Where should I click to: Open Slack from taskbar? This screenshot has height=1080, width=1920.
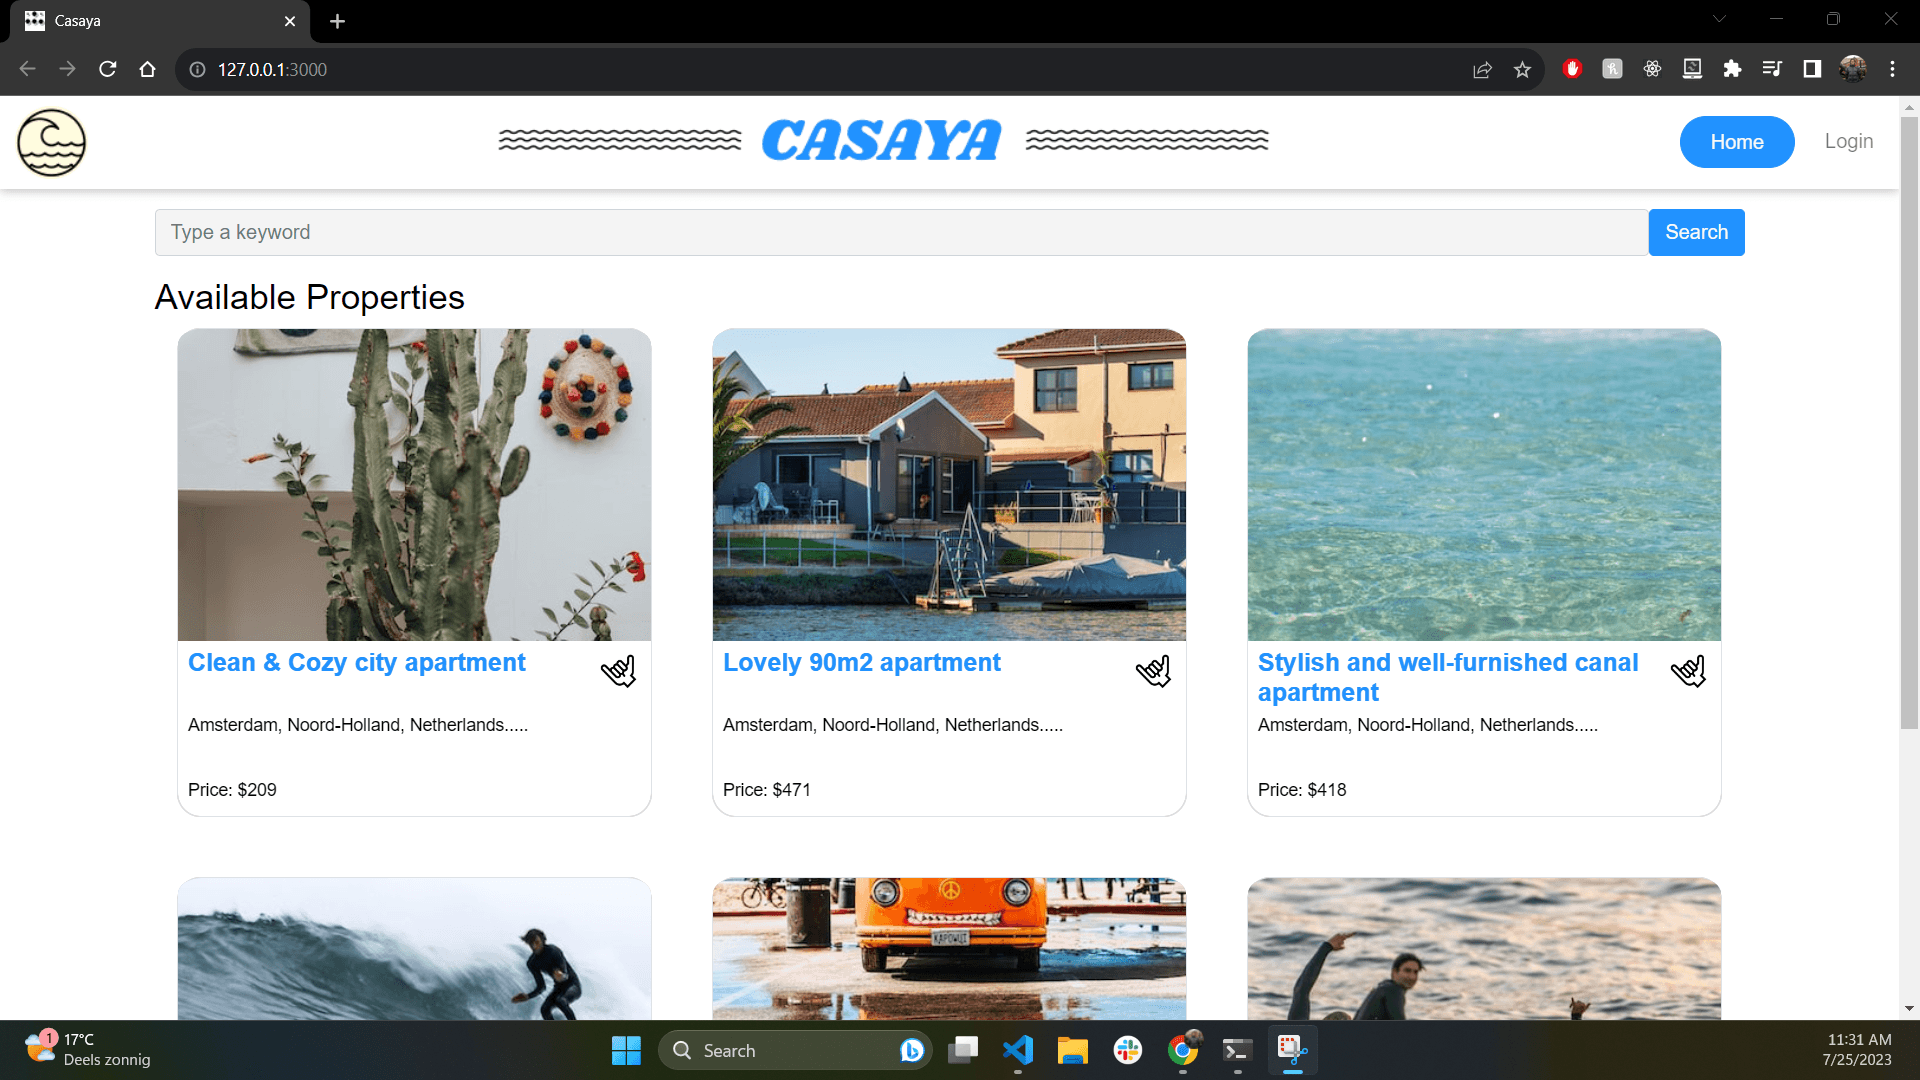[x=1128, y=1050]
